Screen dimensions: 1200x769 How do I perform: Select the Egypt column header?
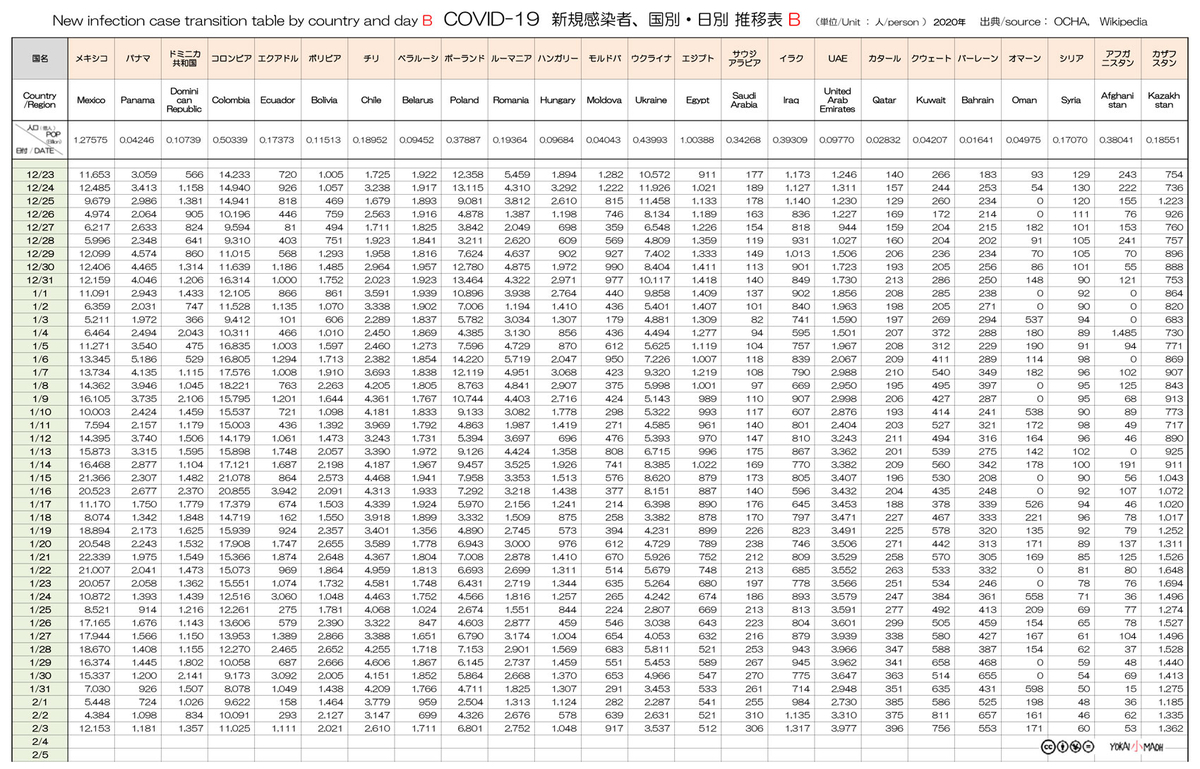[x=697, y=100]
